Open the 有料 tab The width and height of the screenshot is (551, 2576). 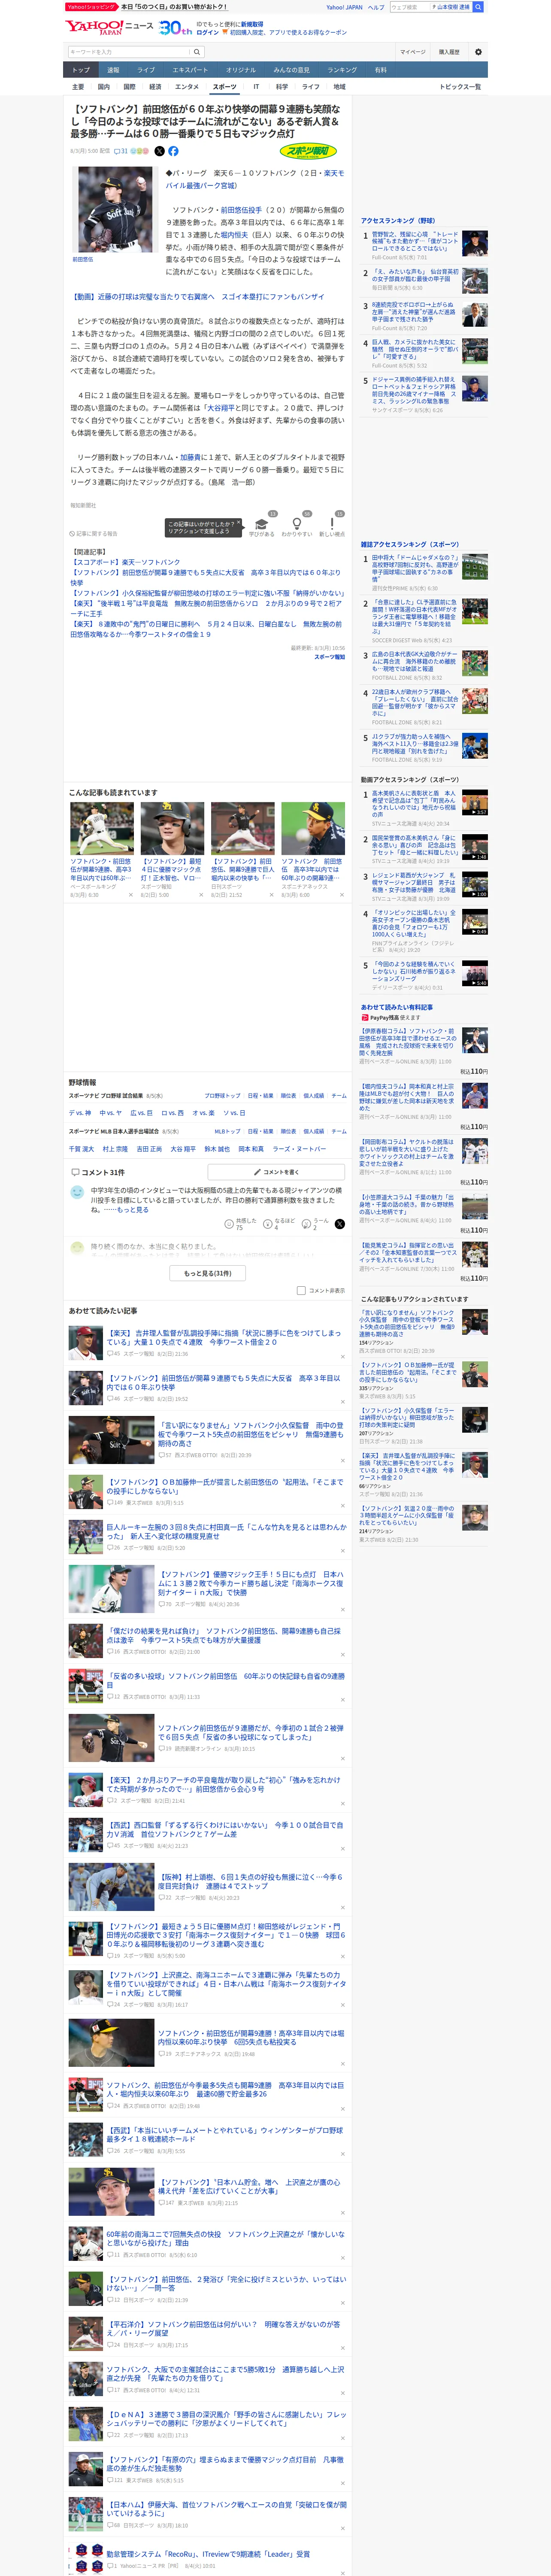(381, 70)
